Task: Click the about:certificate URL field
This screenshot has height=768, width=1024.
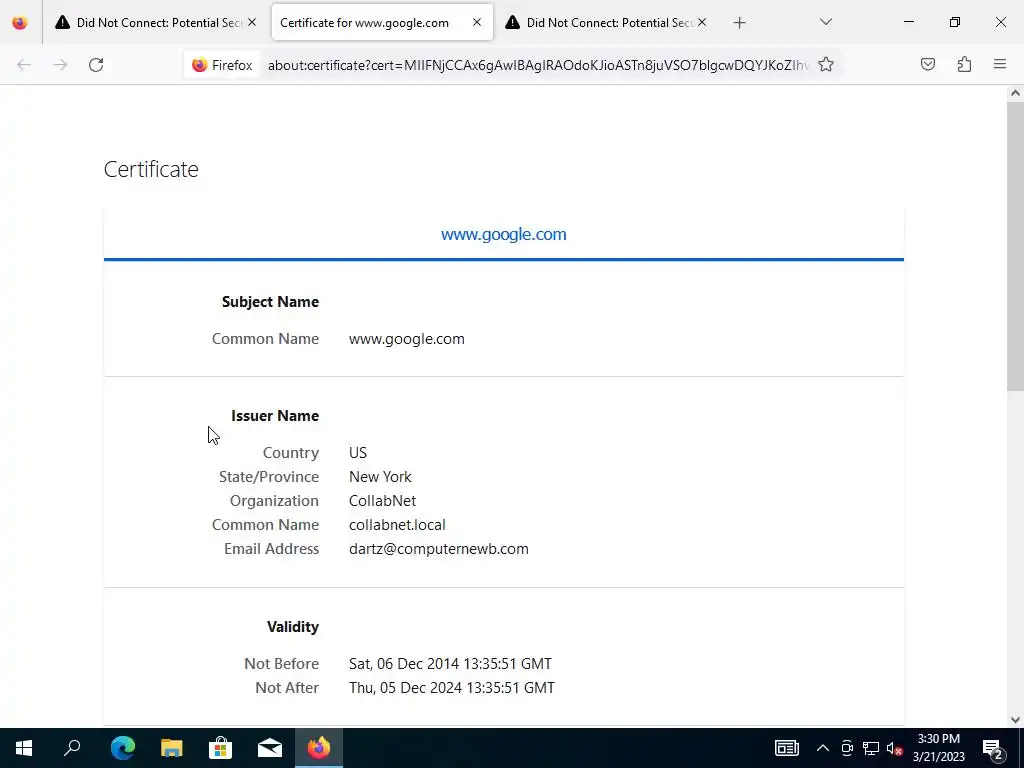Action: (x=537, y=65)
